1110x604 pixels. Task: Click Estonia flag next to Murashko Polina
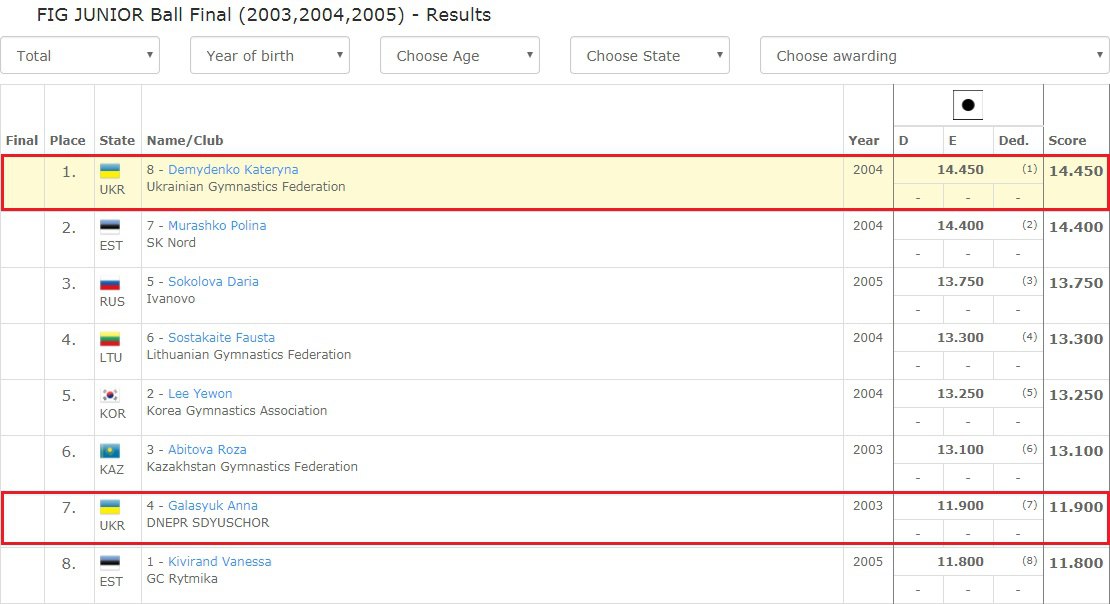(110, 227)
